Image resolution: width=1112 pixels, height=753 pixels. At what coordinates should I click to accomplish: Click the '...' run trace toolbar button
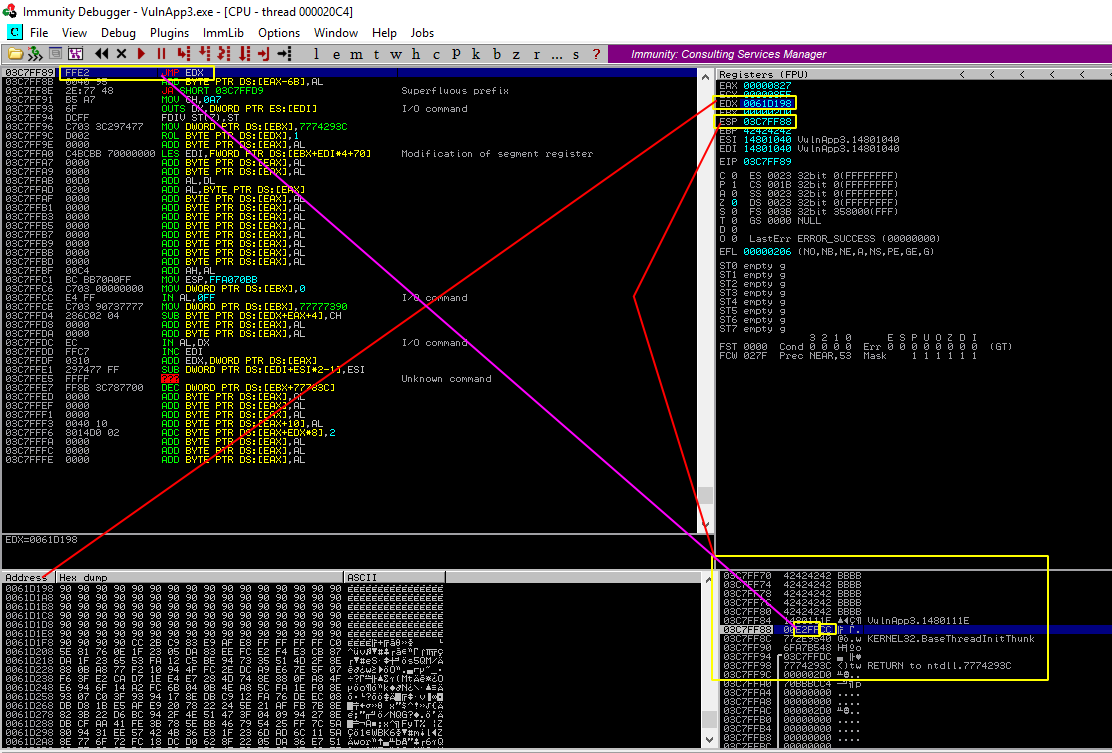pos(557,54)
